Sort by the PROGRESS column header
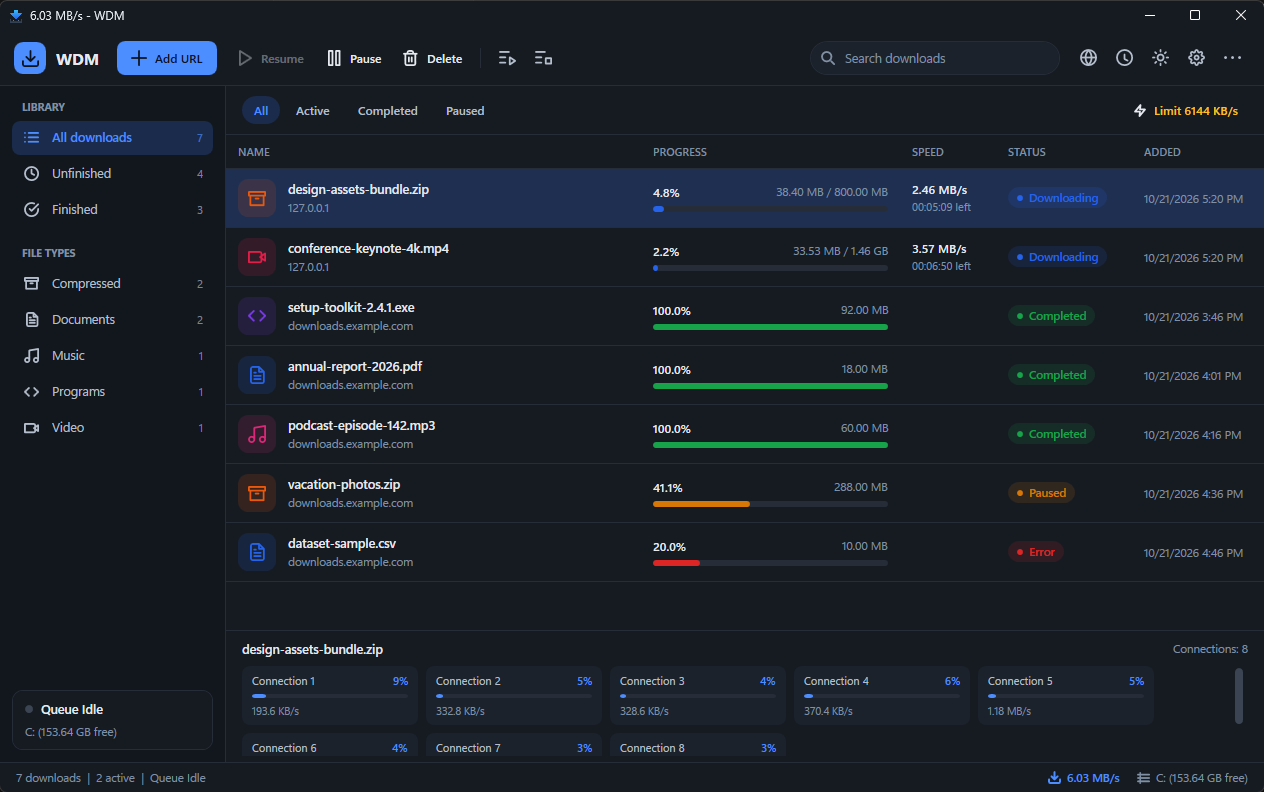The height and width of the screenshot is (792, 1264). 680,153
